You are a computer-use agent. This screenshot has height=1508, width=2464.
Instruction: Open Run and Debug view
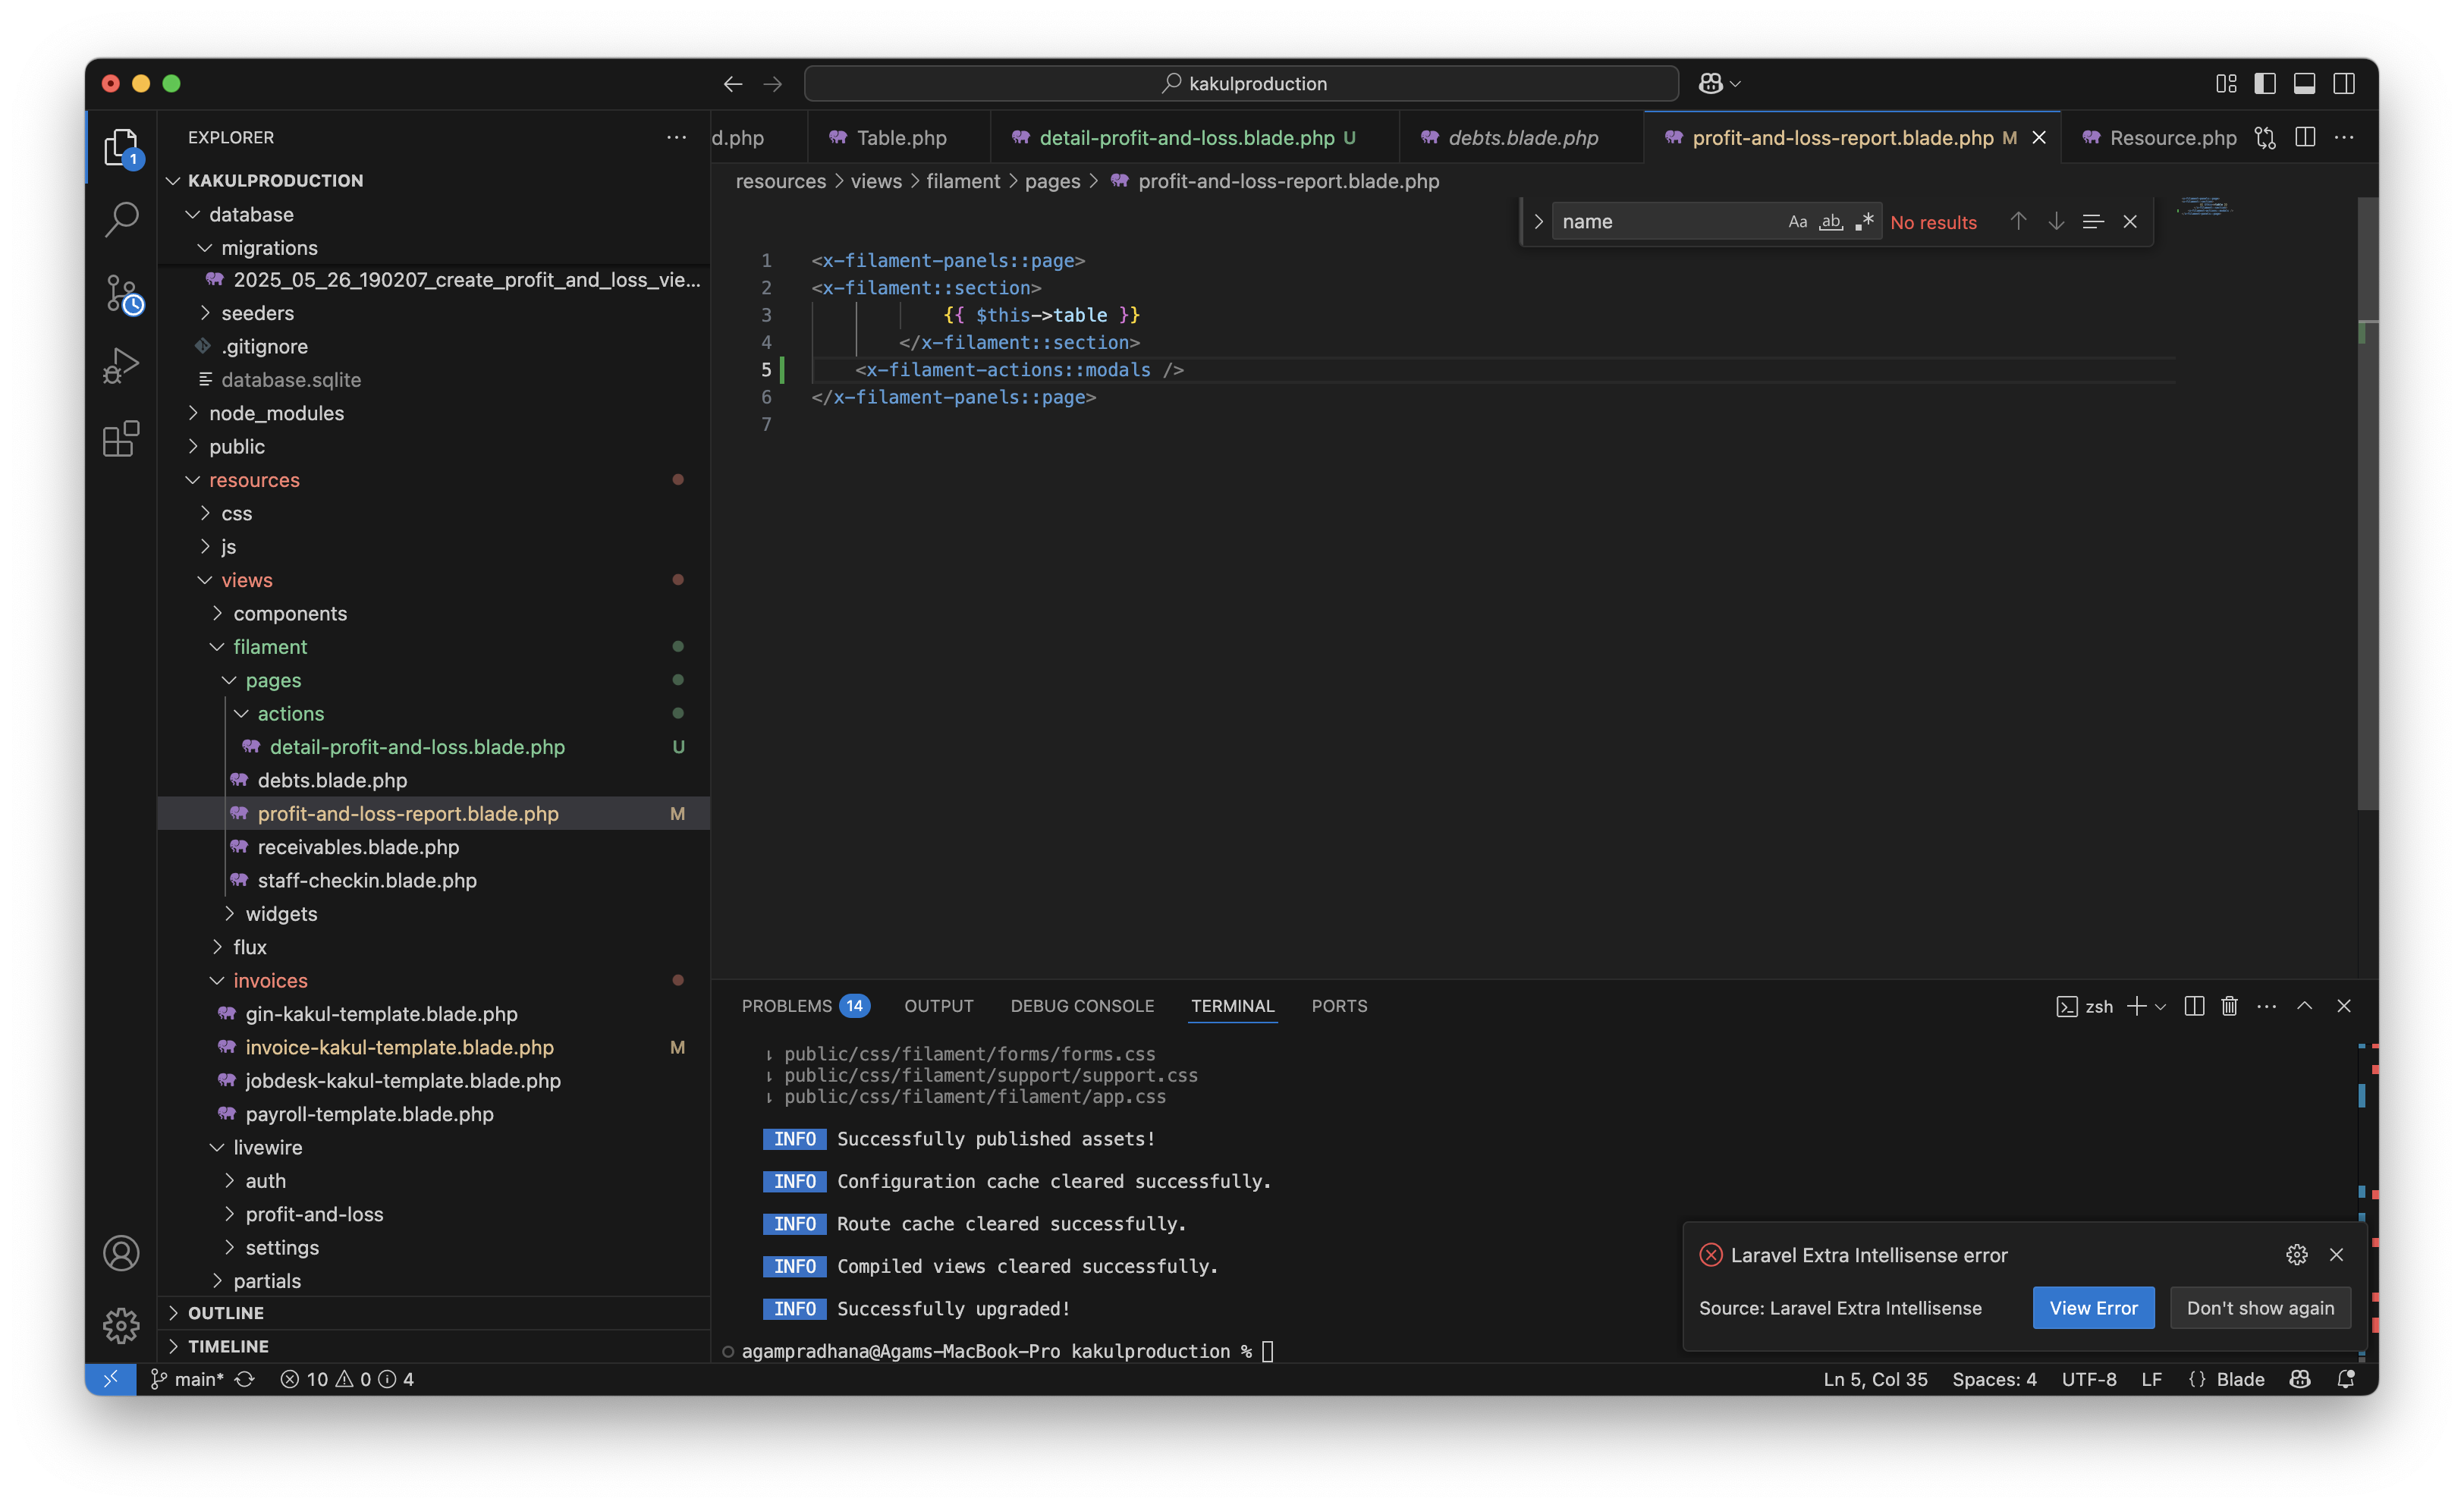coord(121,366)
